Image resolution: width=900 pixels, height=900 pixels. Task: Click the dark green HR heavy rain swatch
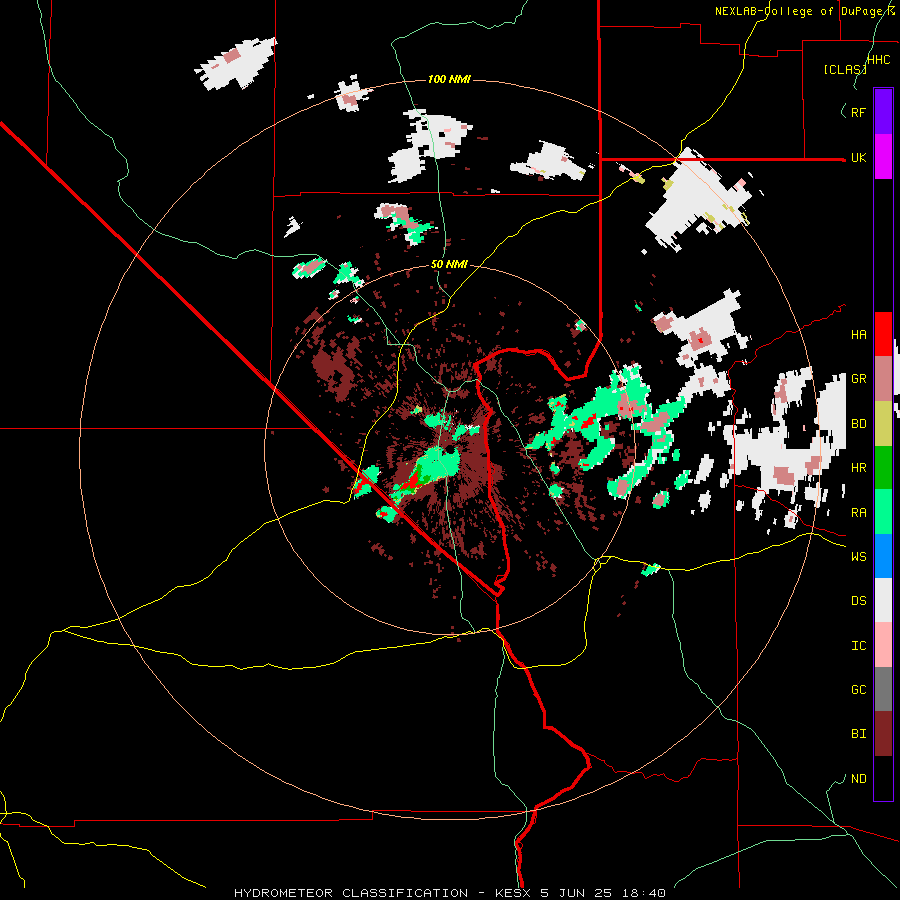[x=883, y=468]
